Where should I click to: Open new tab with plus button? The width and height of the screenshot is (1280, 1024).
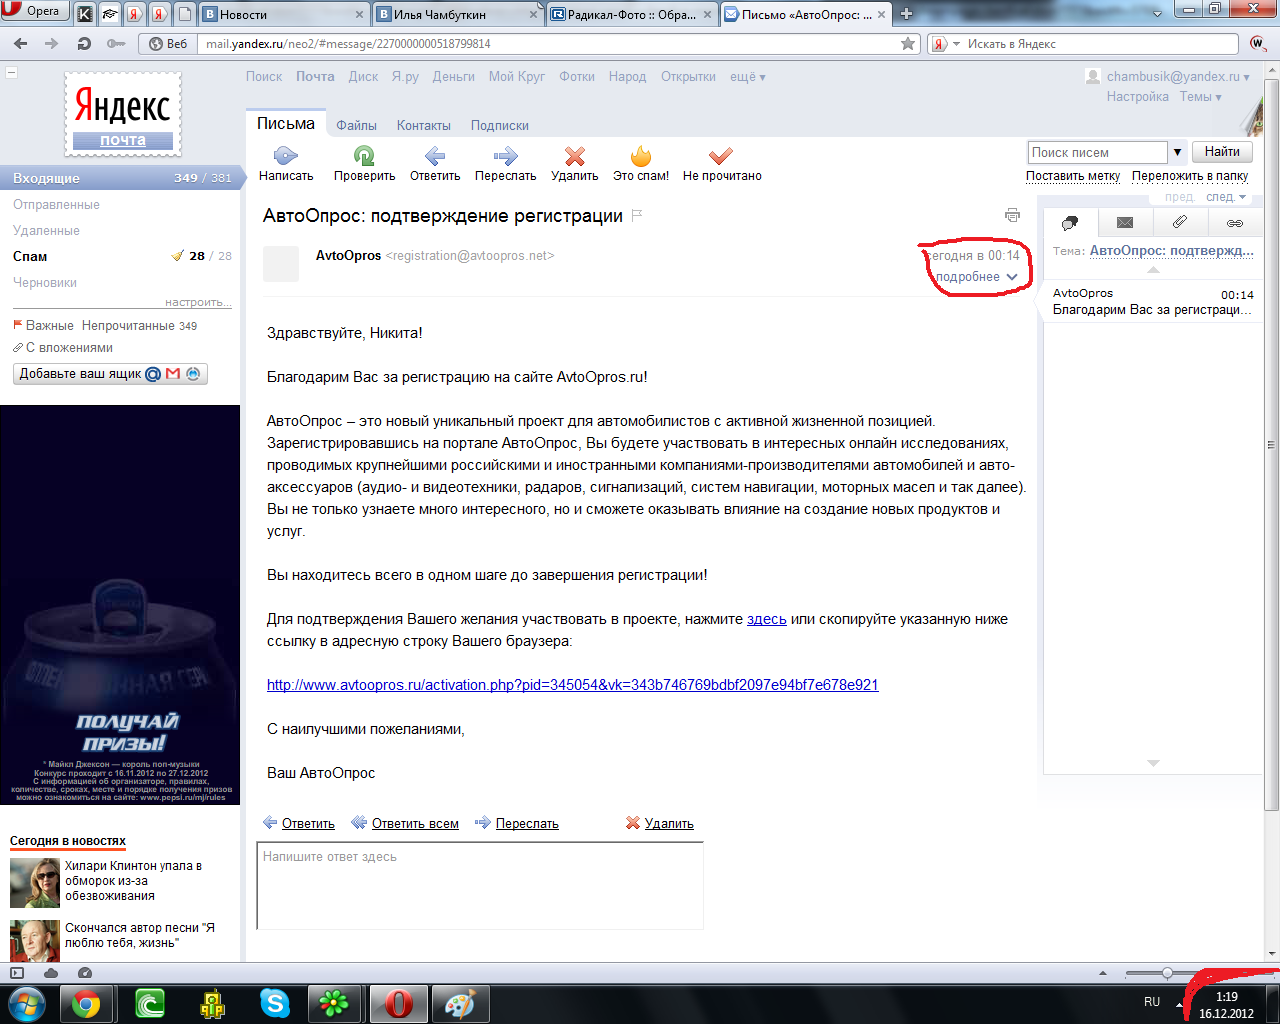tap(907, 14)
